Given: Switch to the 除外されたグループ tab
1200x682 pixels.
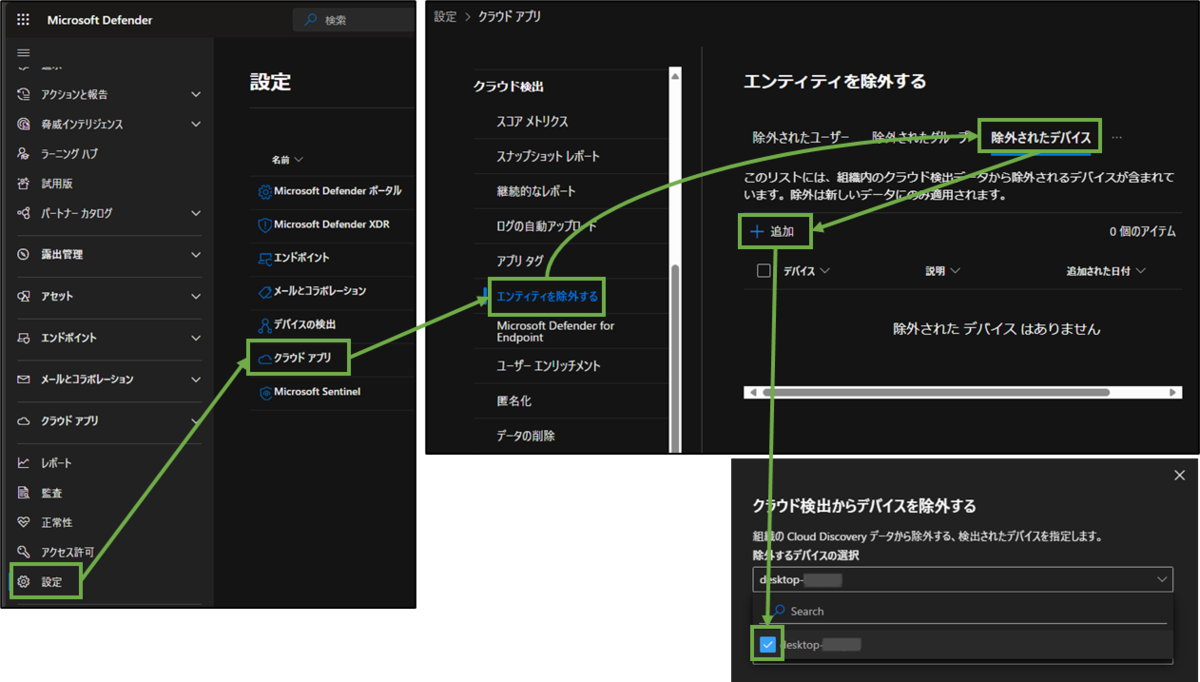Looking at the screenshot, I should pyautogui.click(x=920, y=138).
